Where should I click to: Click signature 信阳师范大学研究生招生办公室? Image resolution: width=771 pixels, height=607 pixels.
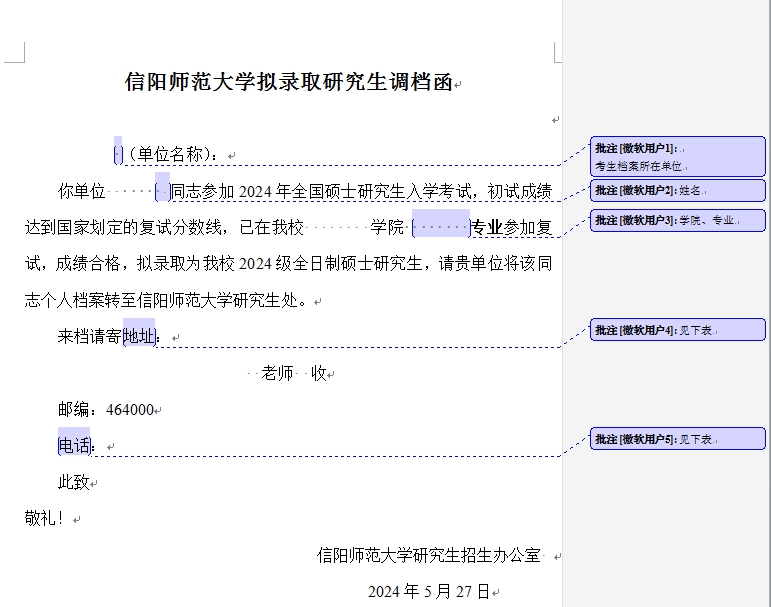(x=429, y=555)
